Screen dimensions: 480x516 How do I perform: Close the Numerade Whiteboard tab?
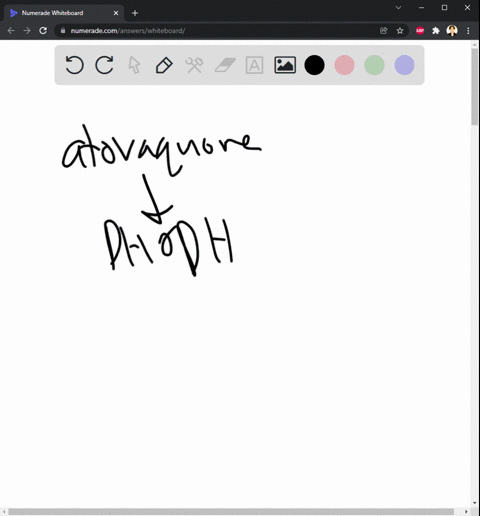tap(116, 13)
